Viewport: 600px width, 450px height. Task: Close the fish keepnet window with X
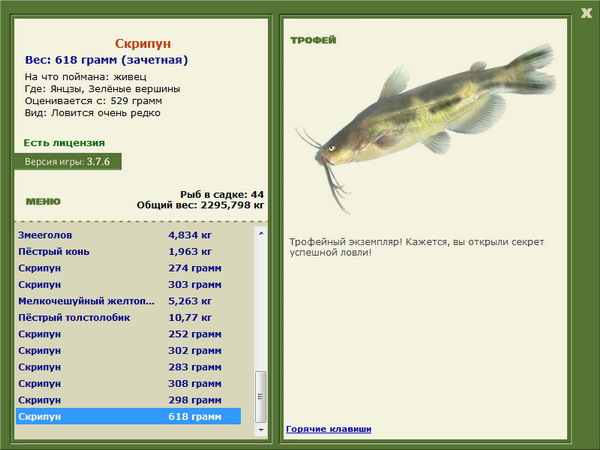coord(586,13)
